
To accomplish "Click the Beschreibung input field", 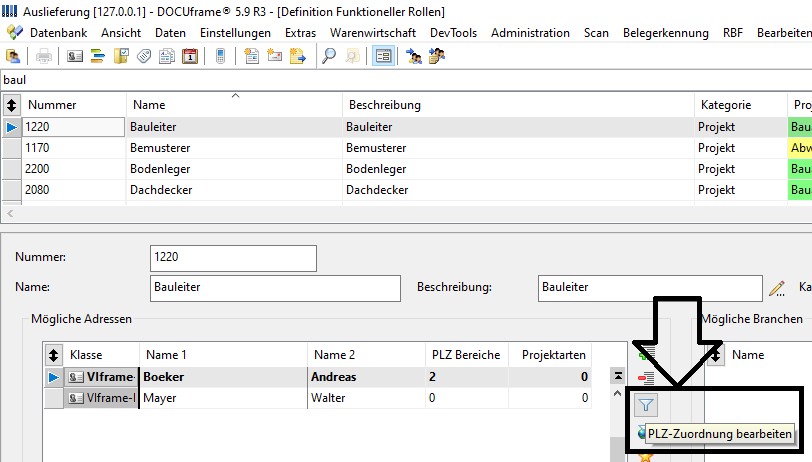I will click(x=650, y=288).
